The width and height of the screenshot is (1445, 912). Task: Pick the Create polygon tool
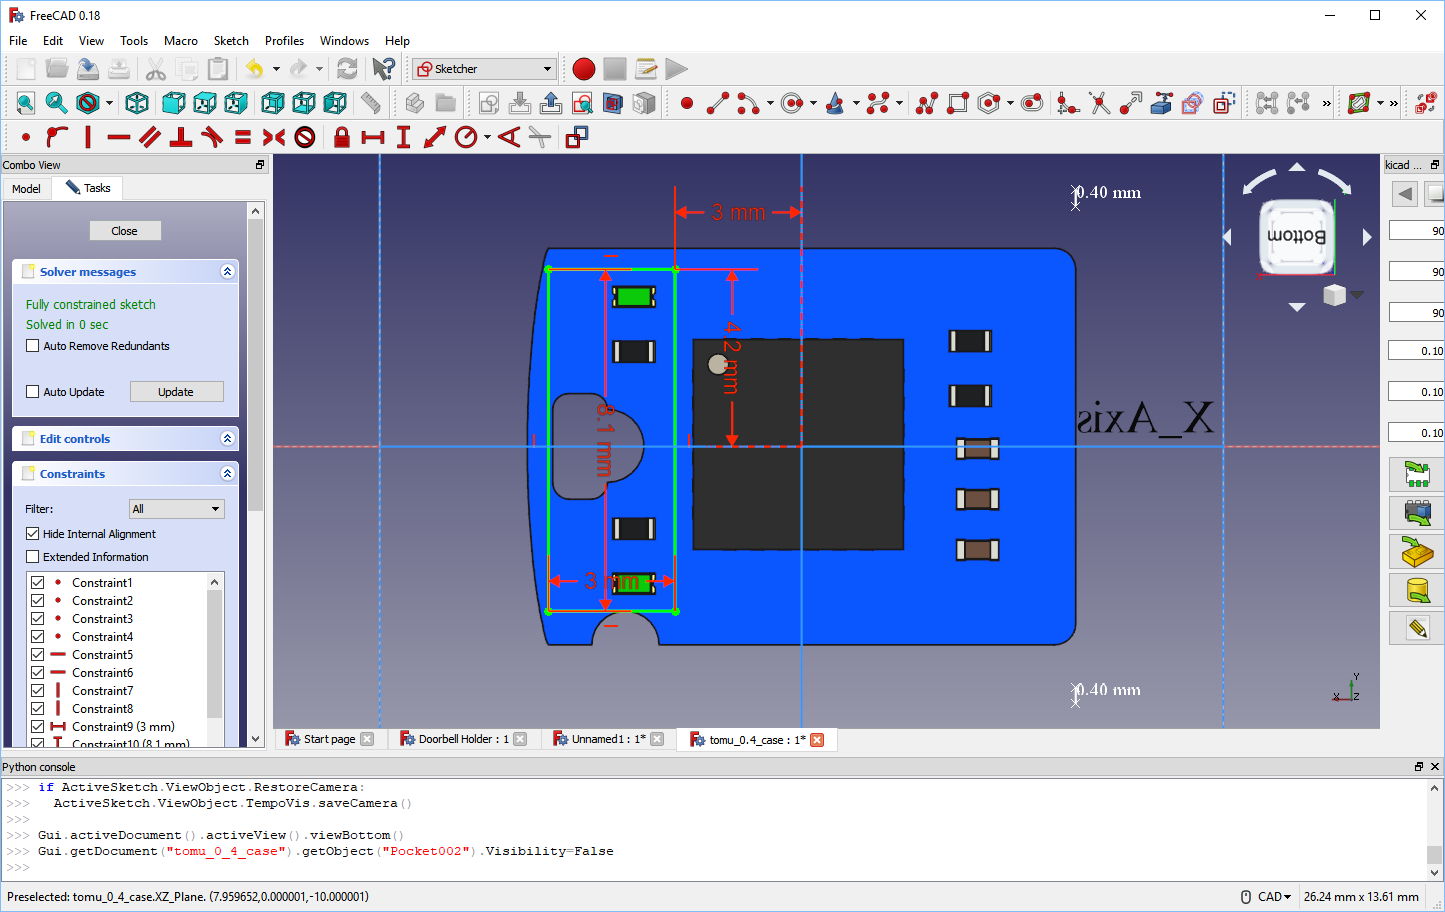pos(990,103)
